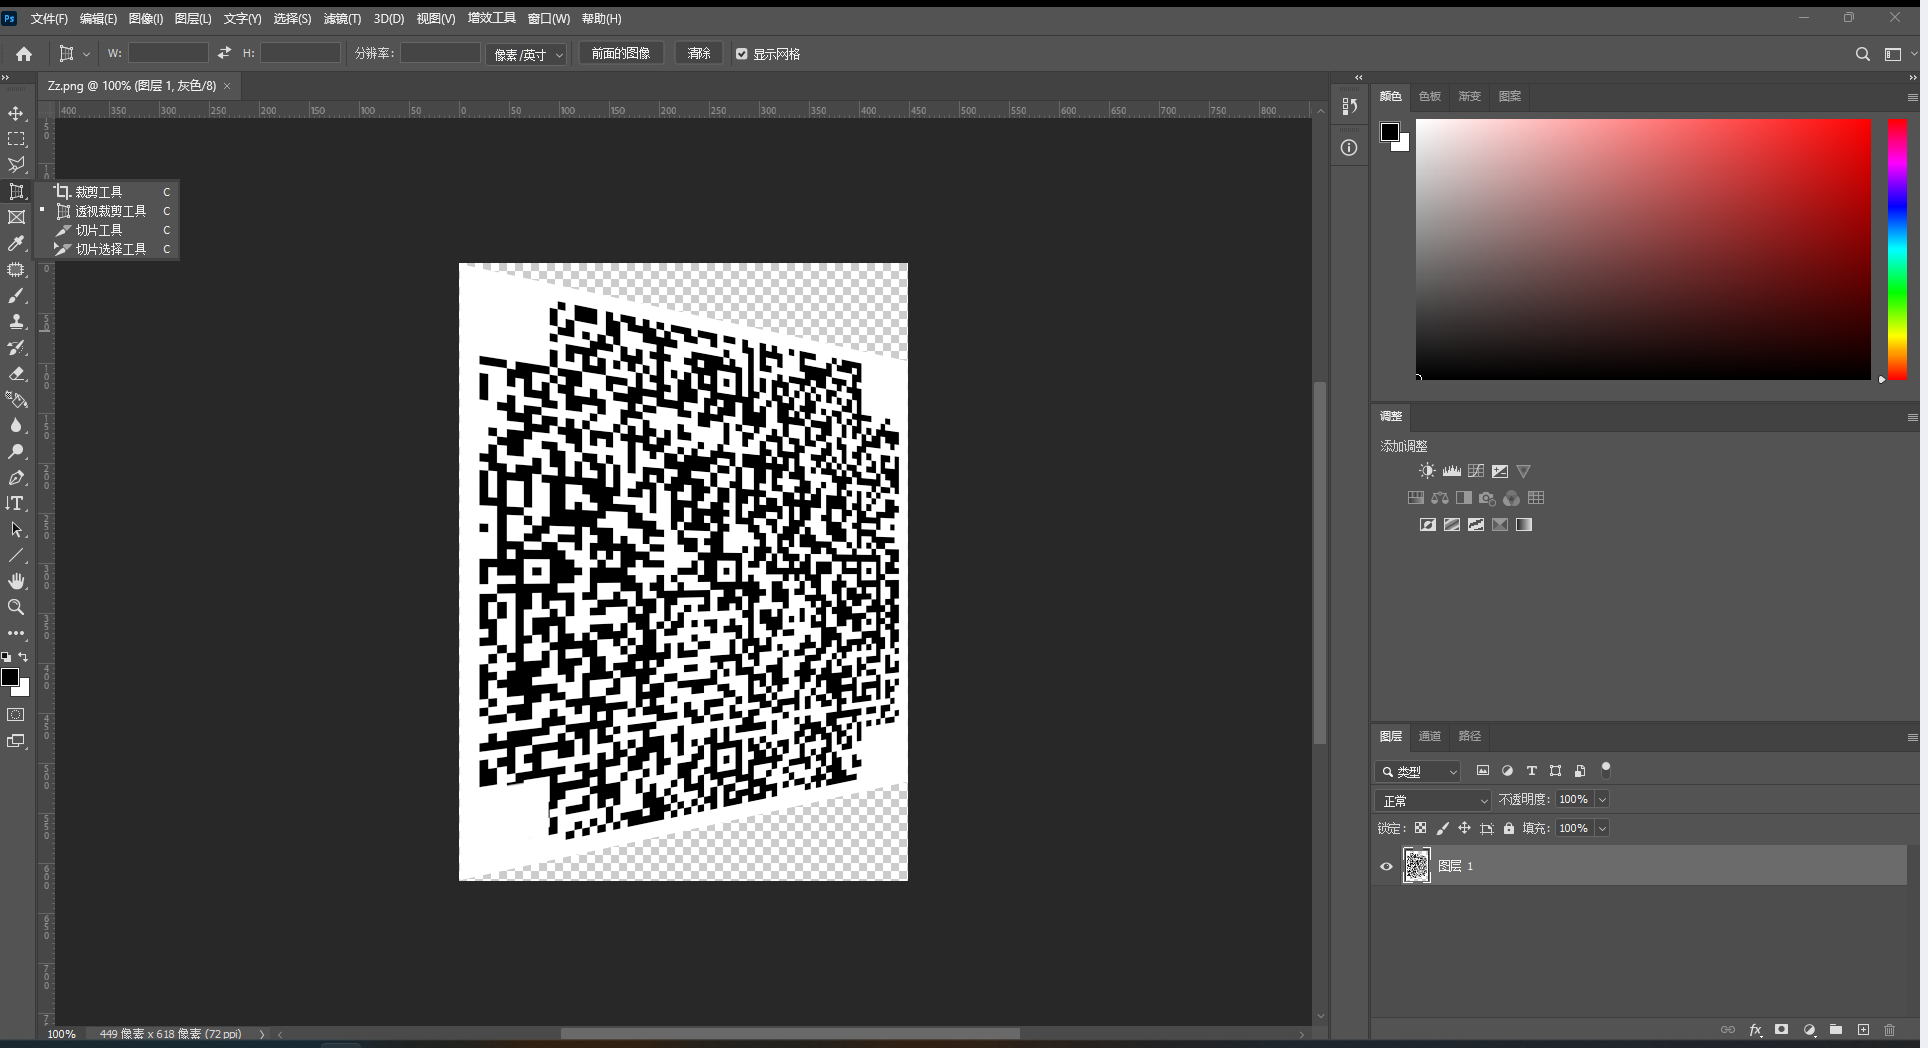Open the search magnifier at top right
This screenshot has height=1048, width=1928.
1862,54
